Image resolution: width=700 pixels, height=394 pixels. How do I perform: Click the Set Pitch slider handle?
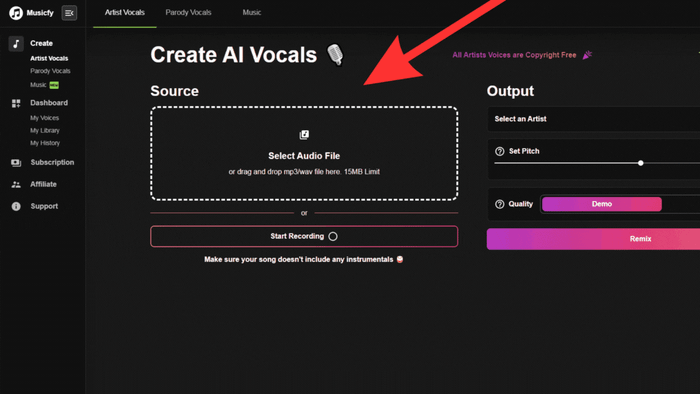coord(641,163)
